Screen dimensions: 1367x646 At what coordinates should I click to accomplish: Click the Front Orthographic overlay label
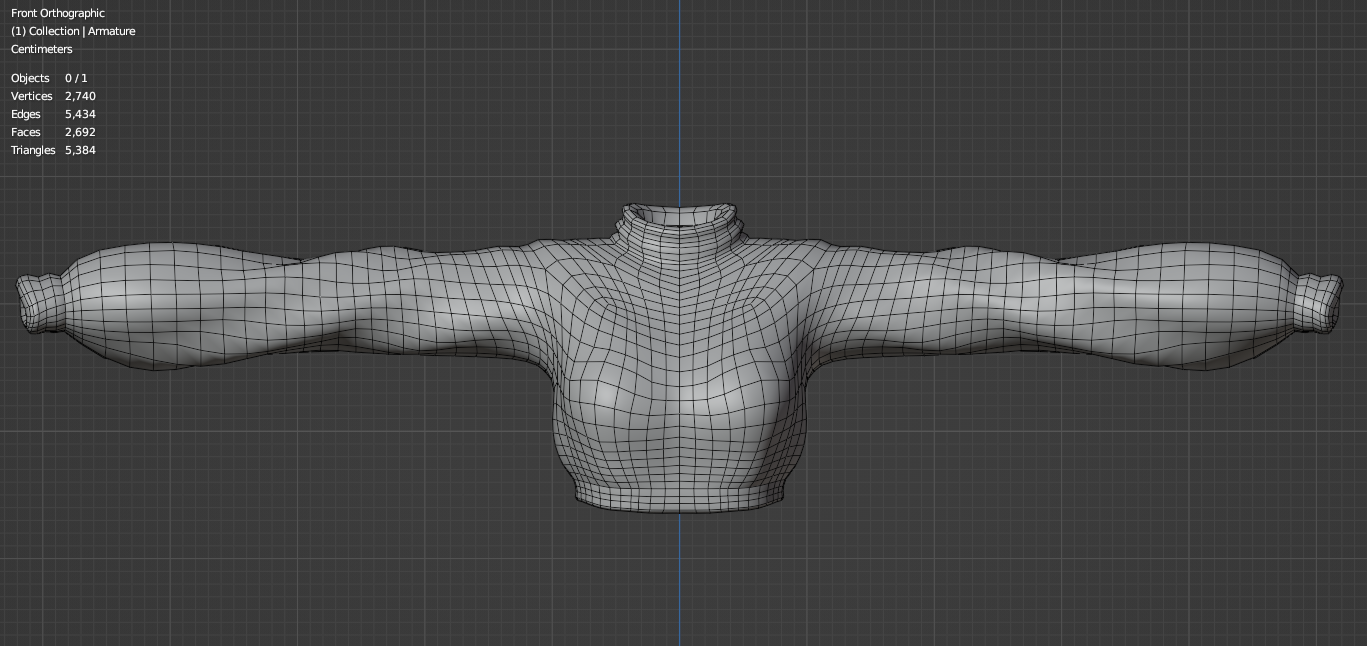click(x=57, y=13)
